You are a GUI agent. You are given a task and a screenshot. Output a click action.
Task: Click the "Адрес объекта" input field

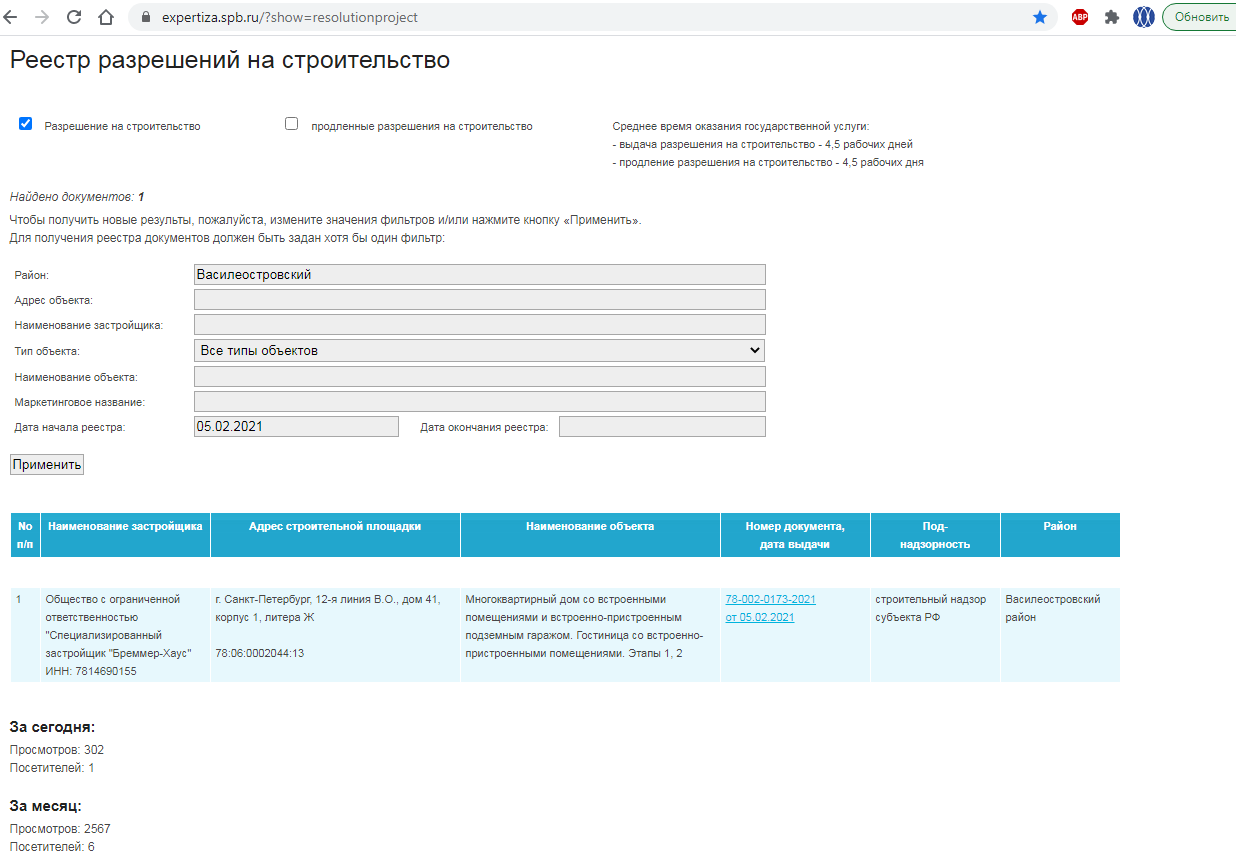tap(479, 300)
